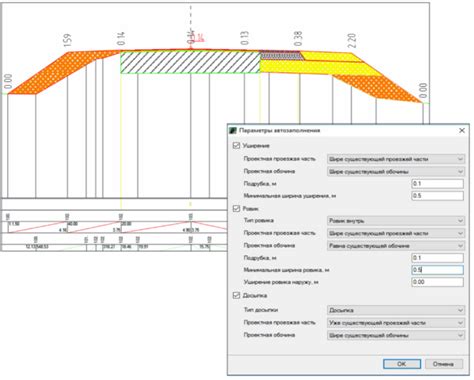Confirm settings with the OK button
Viewport: 474px width, 380px height.
402,364
